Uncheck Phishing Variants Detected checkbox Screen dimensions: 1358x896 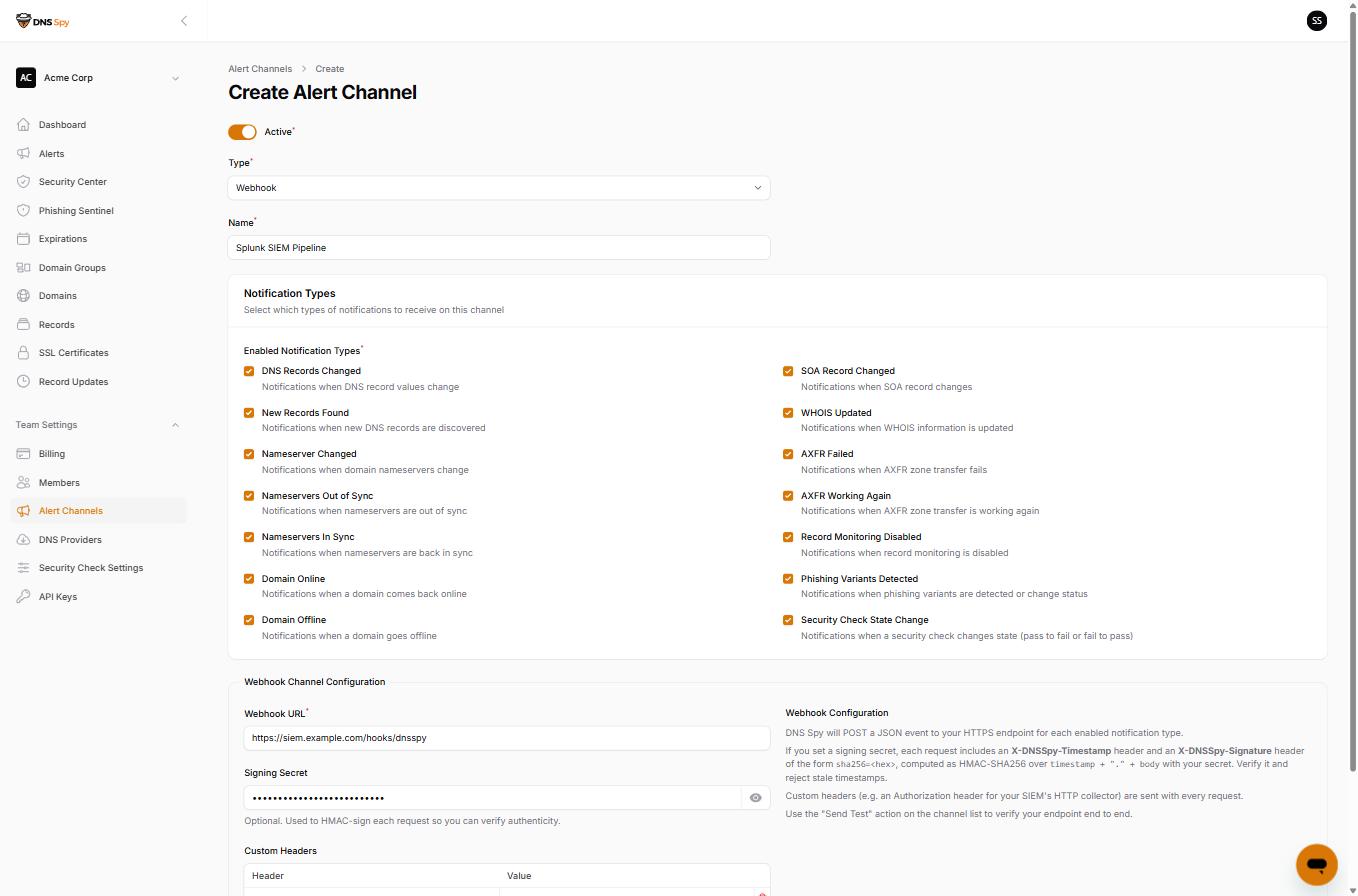pos(788,579)
